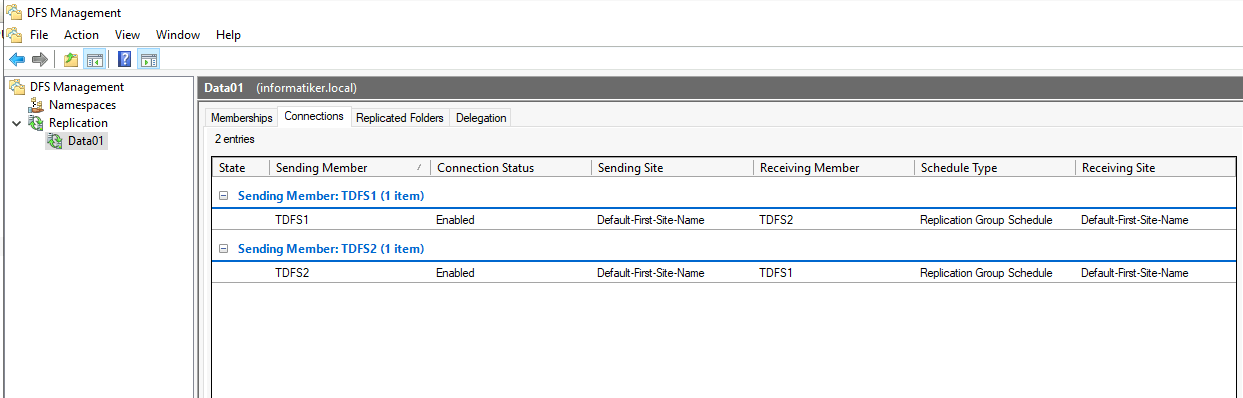Toggle the Show/Hide Action Pane icon

(x=148, y=60)
